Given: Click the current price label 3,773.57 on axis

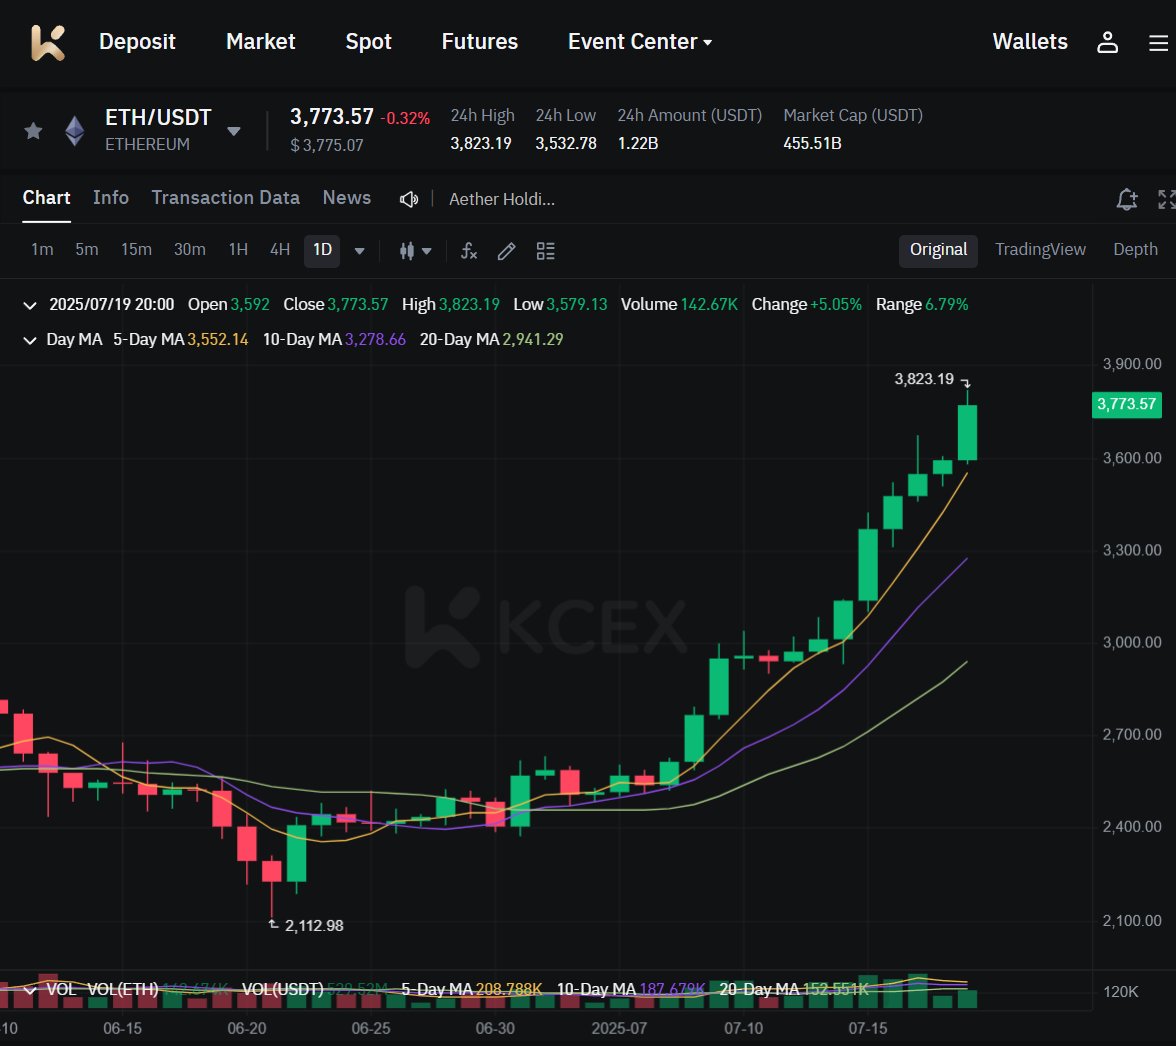Looking at the screenshot, I should point(1126,404).
